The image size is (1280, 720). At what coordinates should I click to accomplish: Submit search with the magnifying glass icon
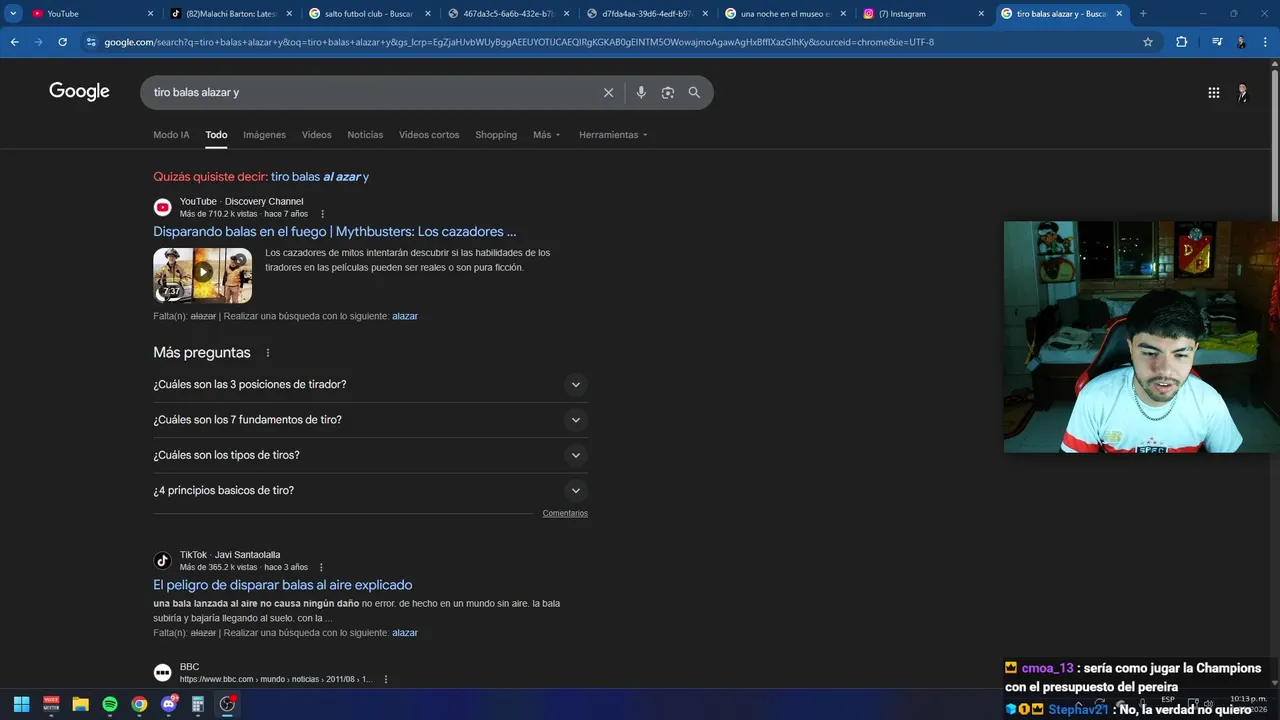click(694, 92)
